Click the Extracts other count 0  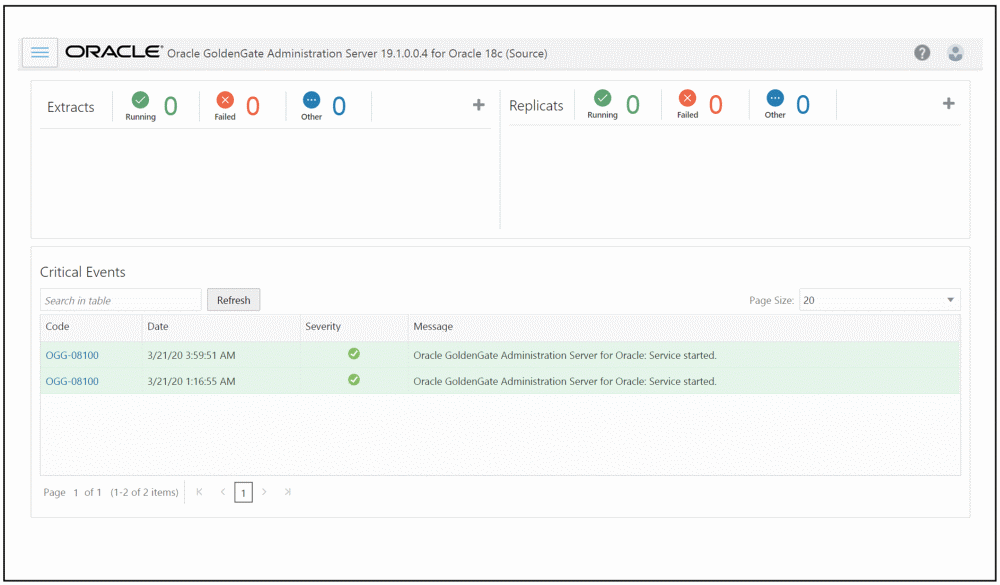pos(339,107)
